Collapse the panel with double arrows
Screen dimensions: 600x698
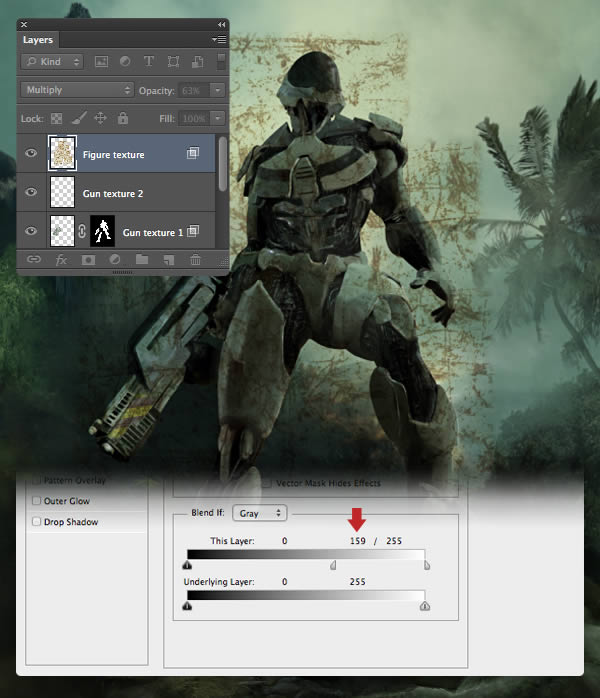(221, 24)
